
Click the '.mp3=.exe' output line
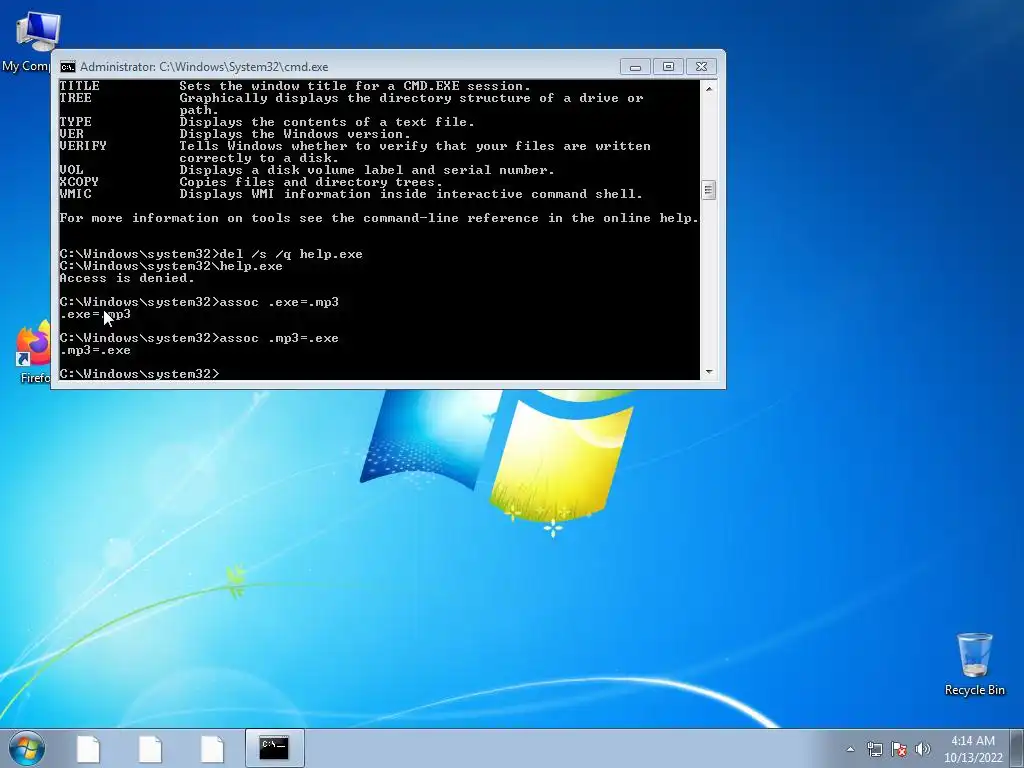tap(95, 350)
